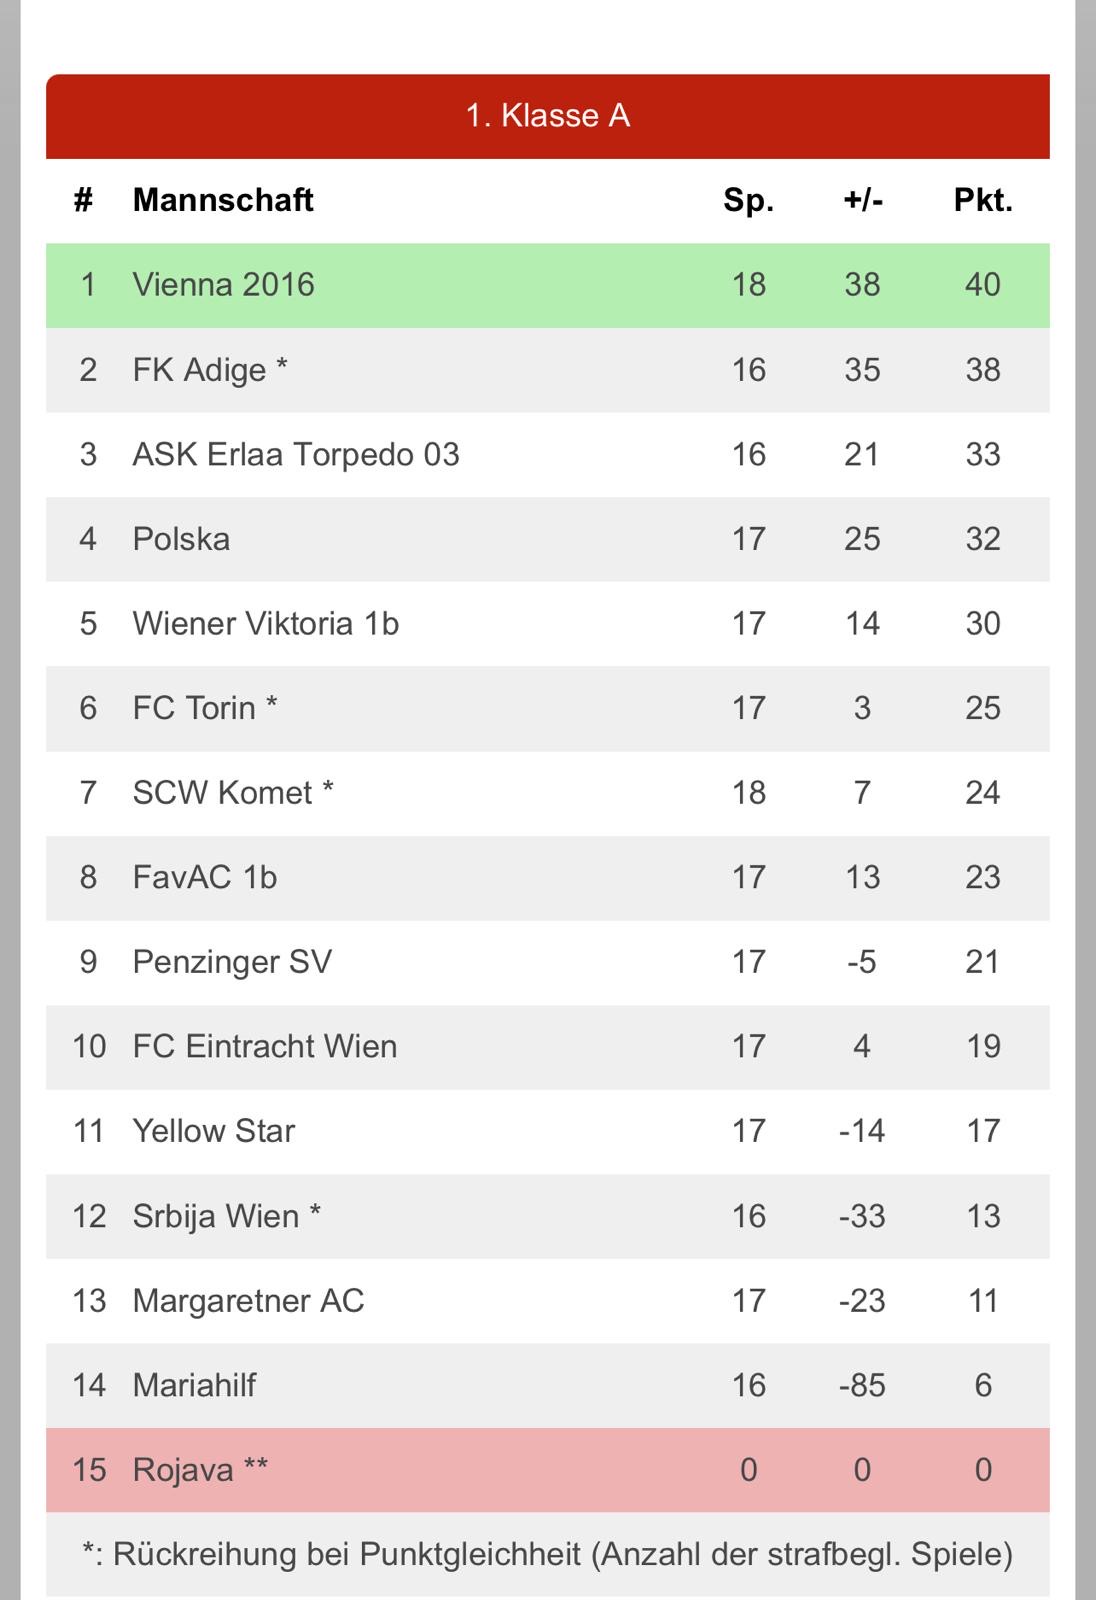Open Wiener Viktoria 1b team
The width and height of the screenshot is (1096, 1600).
click(548, 624)
